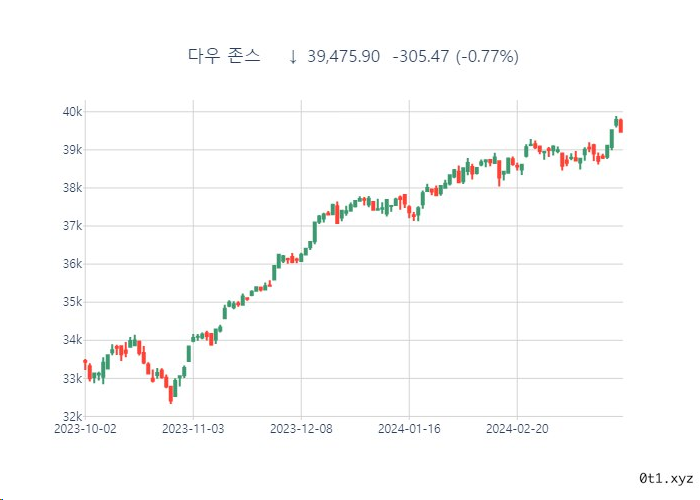
Task: Click the 40k y-axis label
Action: click(x=72, y=112)
